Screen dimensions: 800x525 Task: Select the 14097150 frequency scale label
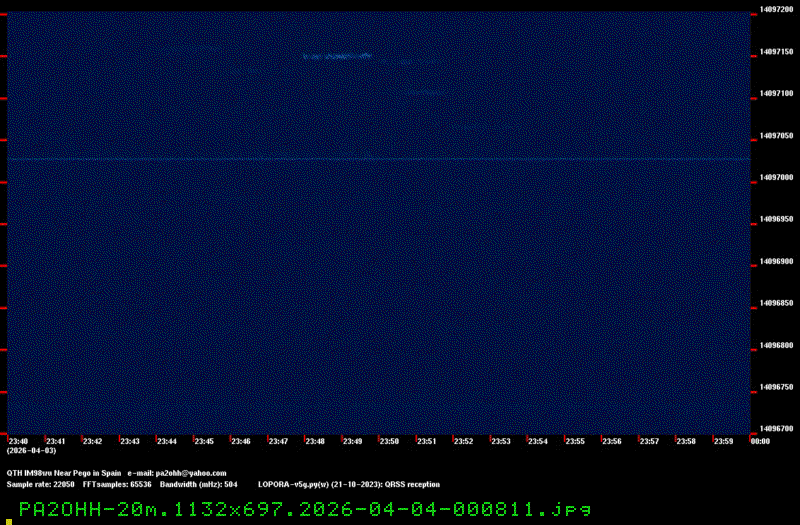(x=777, y=51)
